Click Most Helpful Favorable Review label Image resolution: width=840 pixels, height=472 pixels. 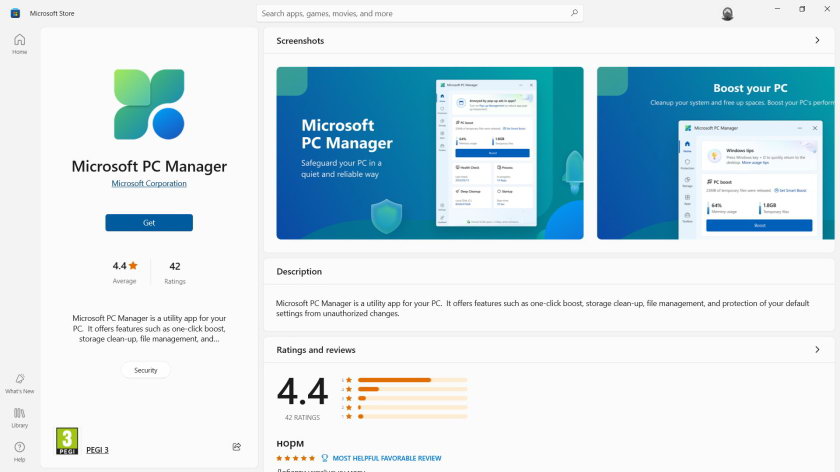(x=387, y=458)
